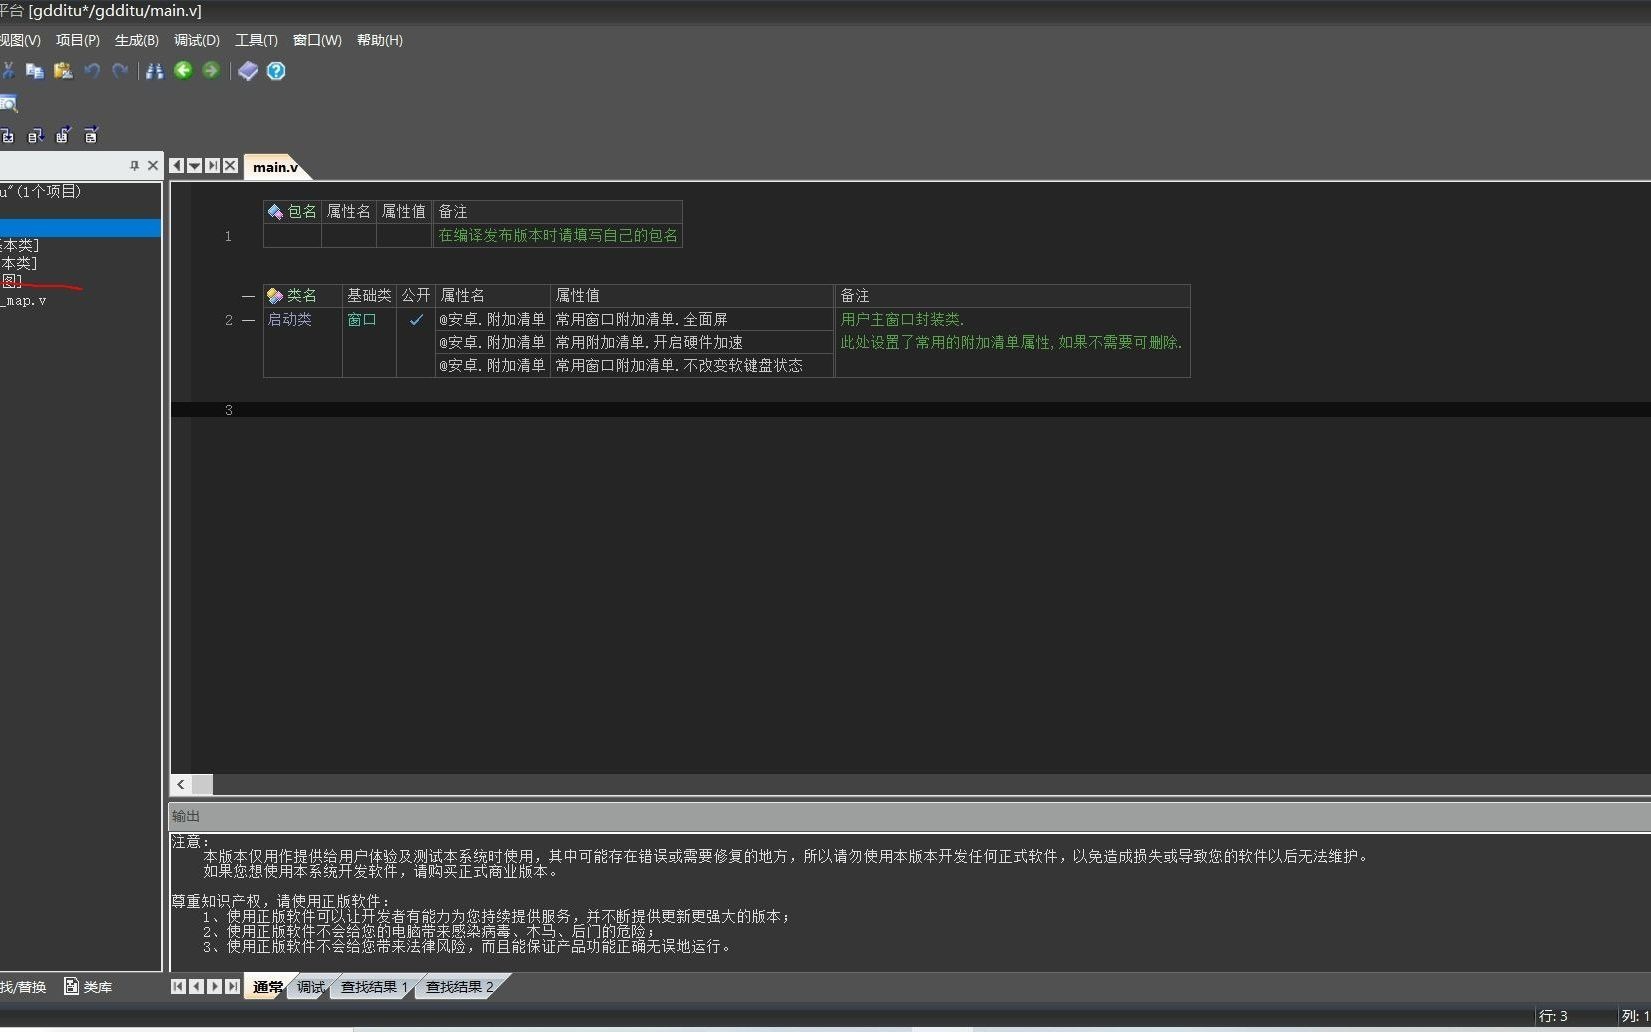Switch to the 类库 panel tab
Screen dimensions: 1651x1032
(x=89, y=987)
